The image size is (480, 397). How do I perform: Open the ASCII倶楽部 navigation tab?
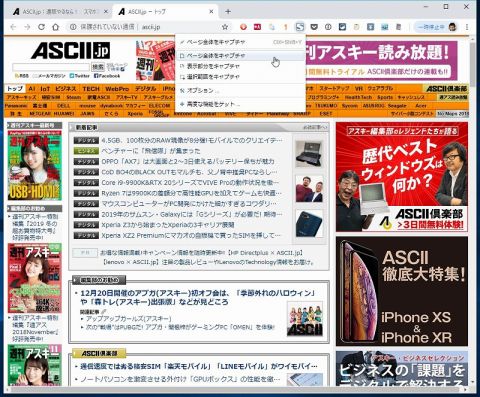click(446, 89)
